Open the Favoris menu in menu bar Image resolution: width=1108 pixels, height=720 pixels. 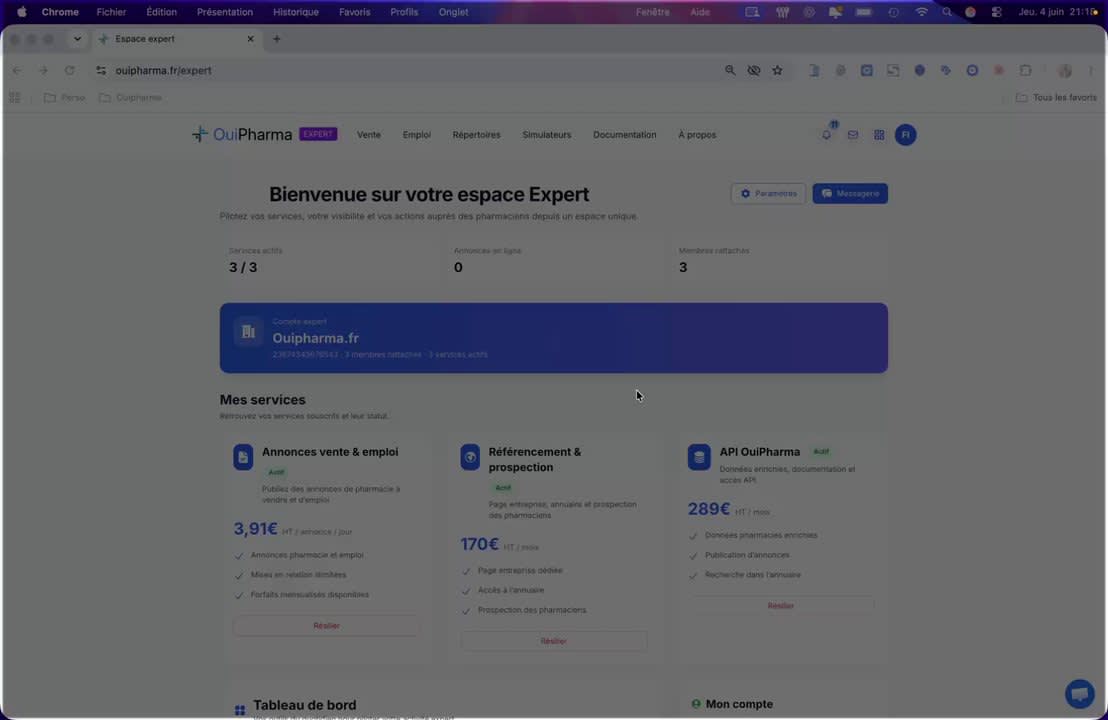[355, 12]
